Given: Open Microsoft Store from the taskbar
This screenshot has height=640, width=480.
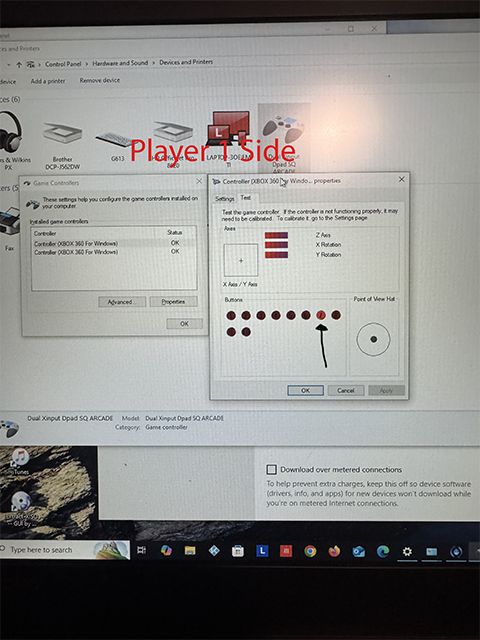Looking at the screenshot, I should (x=238, y=551).
